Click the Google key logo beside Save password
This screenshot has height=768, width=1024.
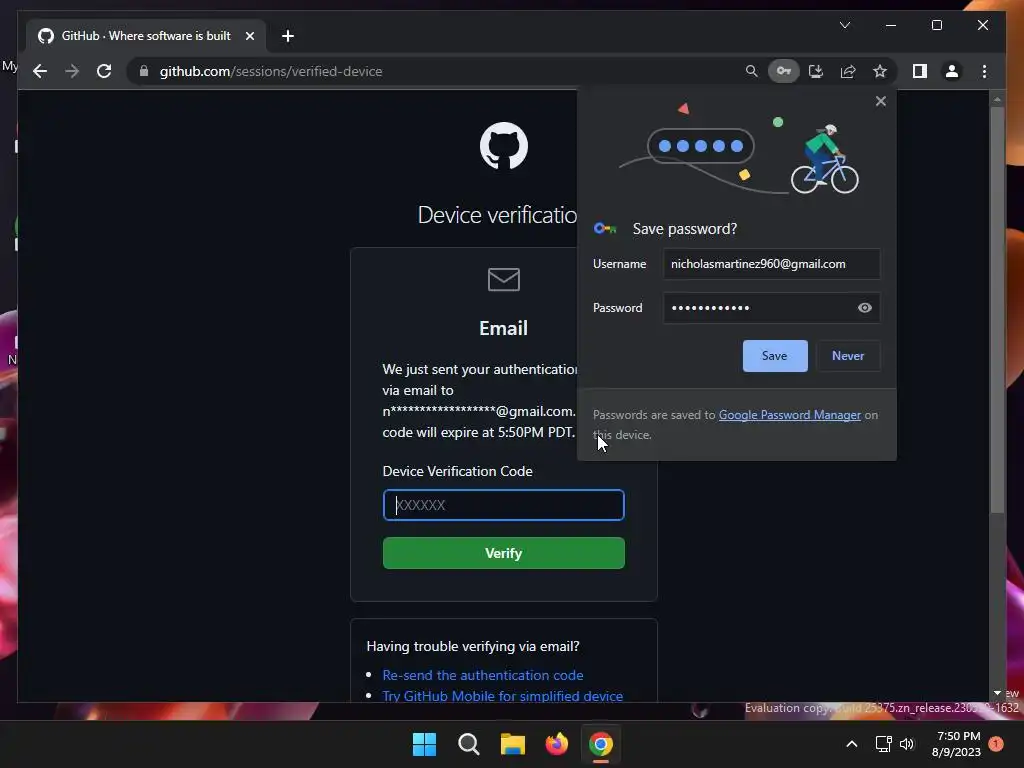[x=605, y=229]
